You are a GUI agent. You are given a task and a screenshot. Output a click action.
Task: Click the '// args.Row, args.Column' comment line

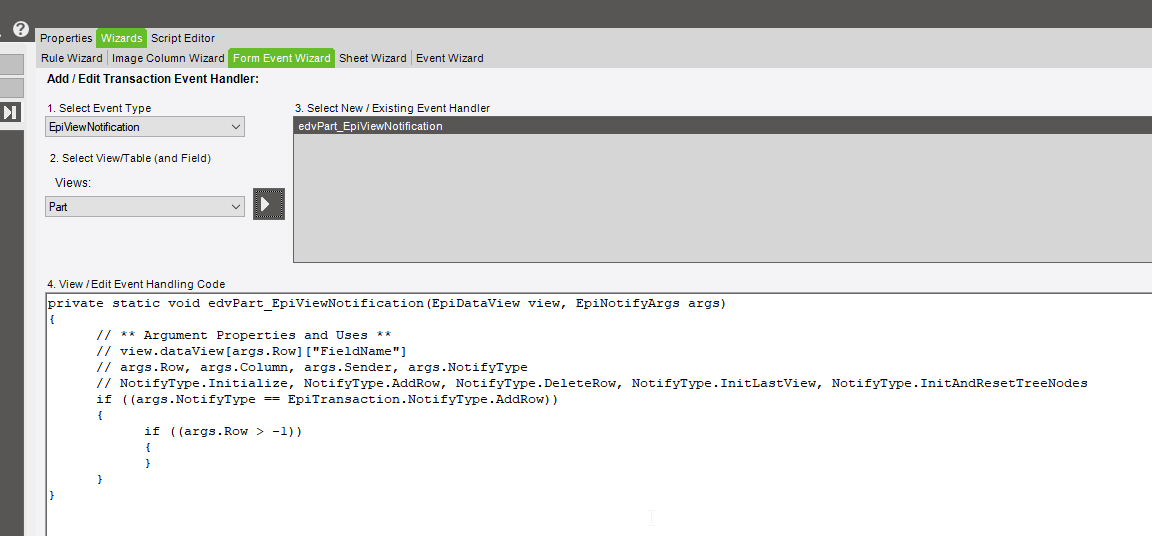[x=312, y=367]
